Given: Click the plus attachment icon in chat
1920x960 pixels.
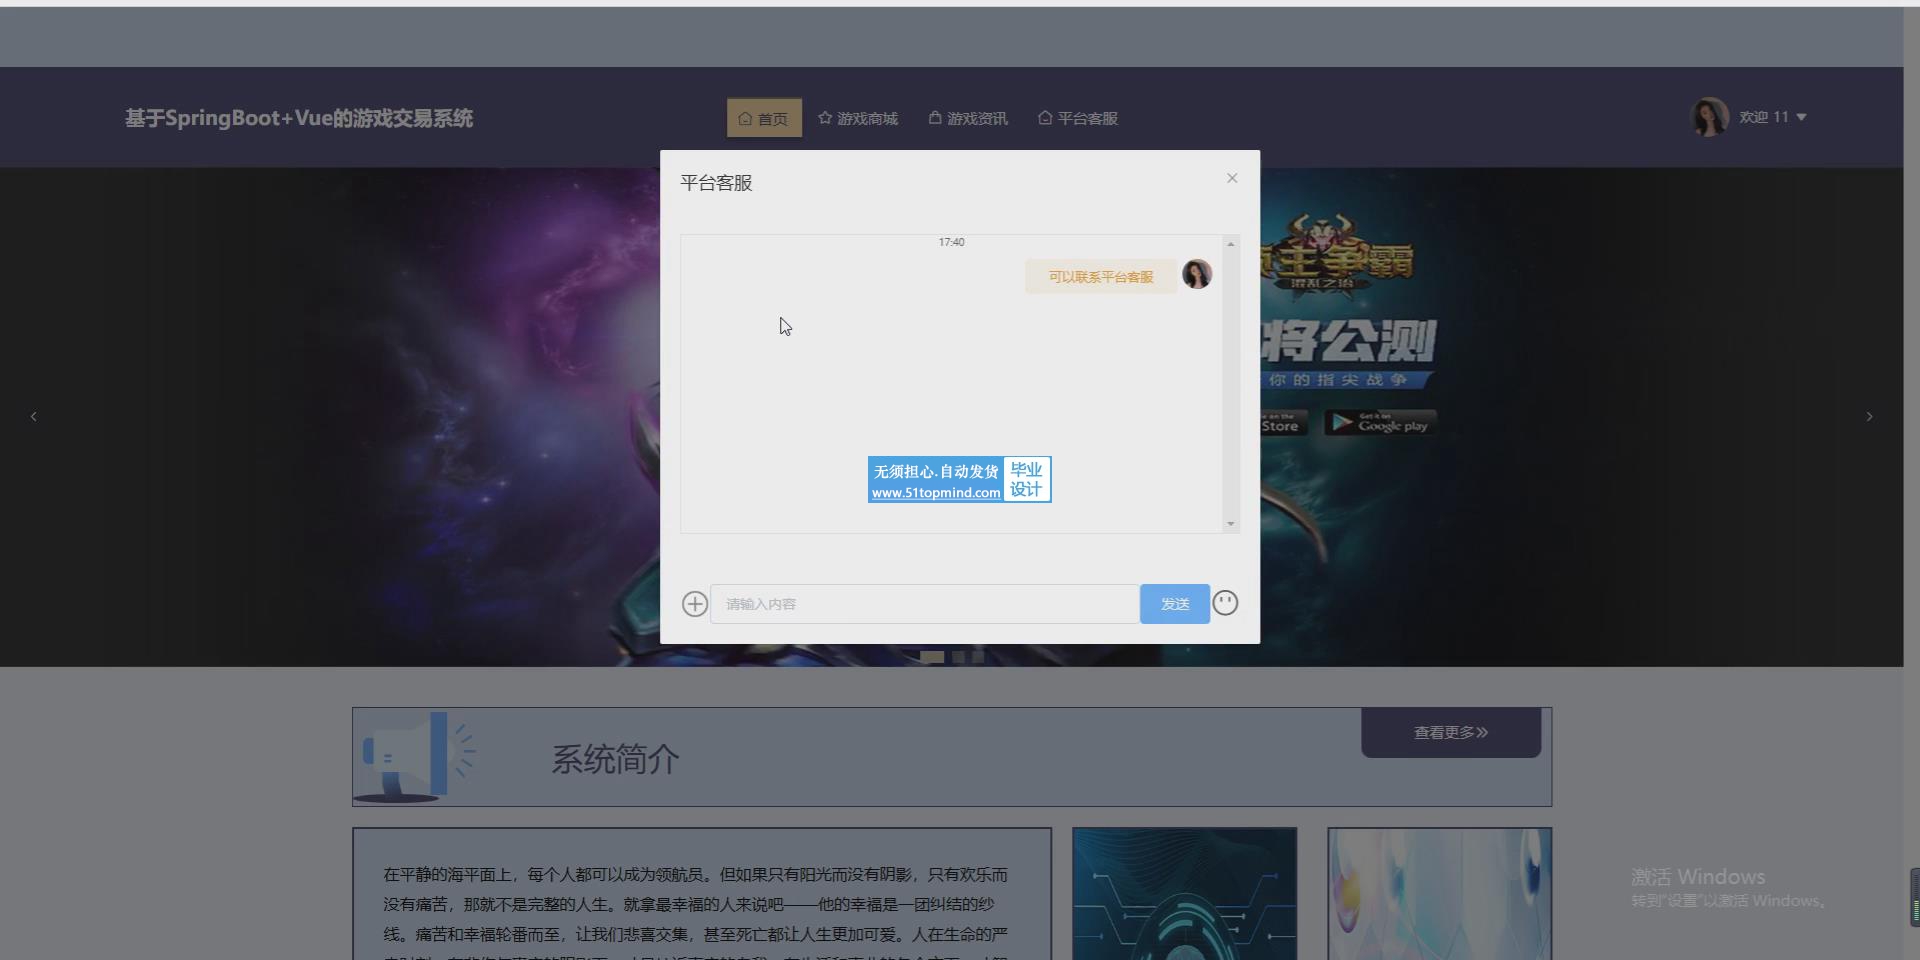Looking at the screenshot, I should tap(695, 604).
